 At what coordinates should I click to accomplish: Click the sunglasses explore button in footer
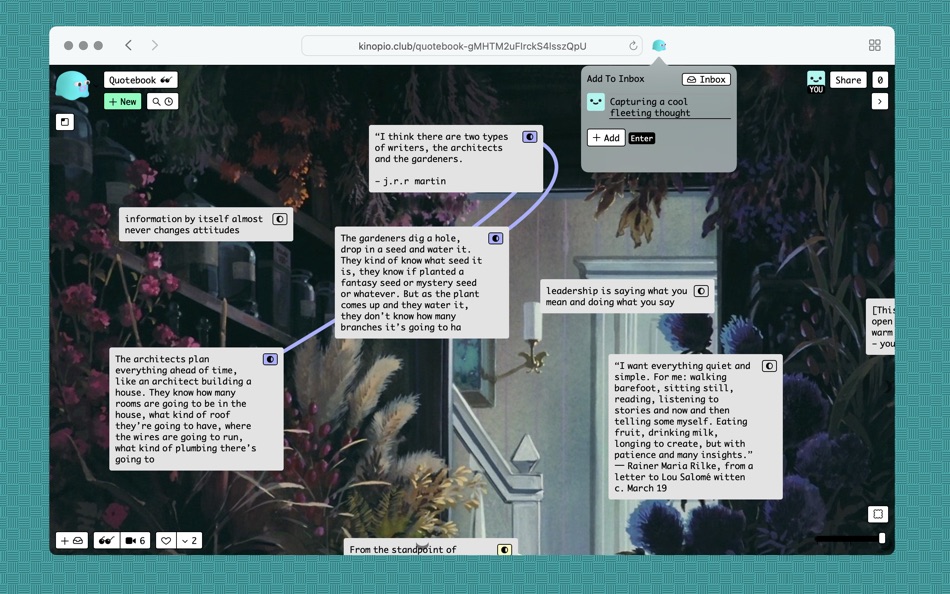click(107, 540)
